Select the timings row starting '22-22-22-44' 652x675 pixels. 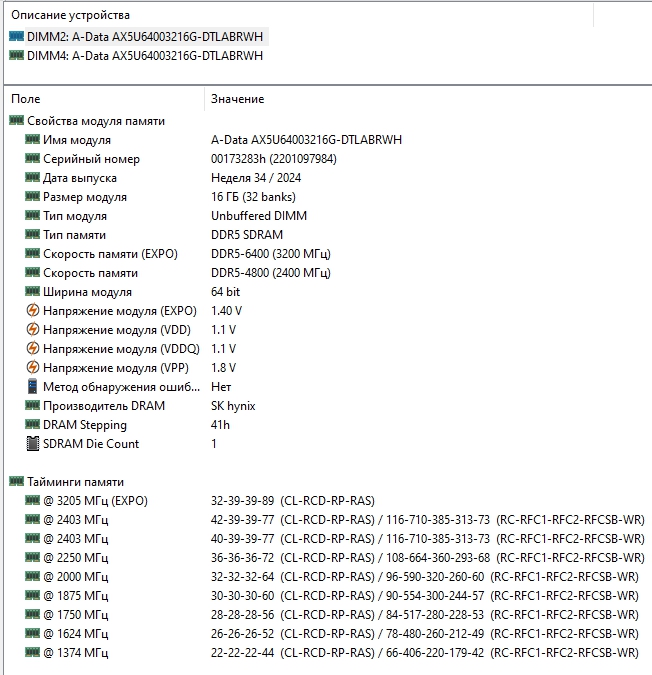click(424, 653)
